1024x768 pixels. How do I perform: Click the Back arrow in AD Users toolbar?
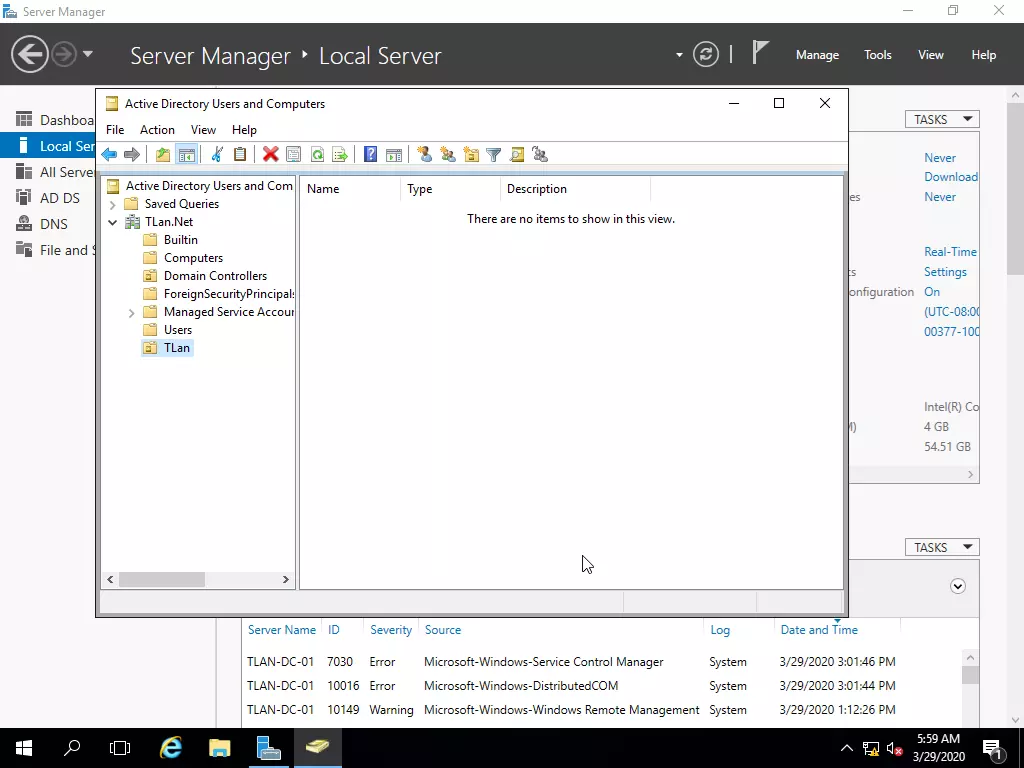(109, 155)
